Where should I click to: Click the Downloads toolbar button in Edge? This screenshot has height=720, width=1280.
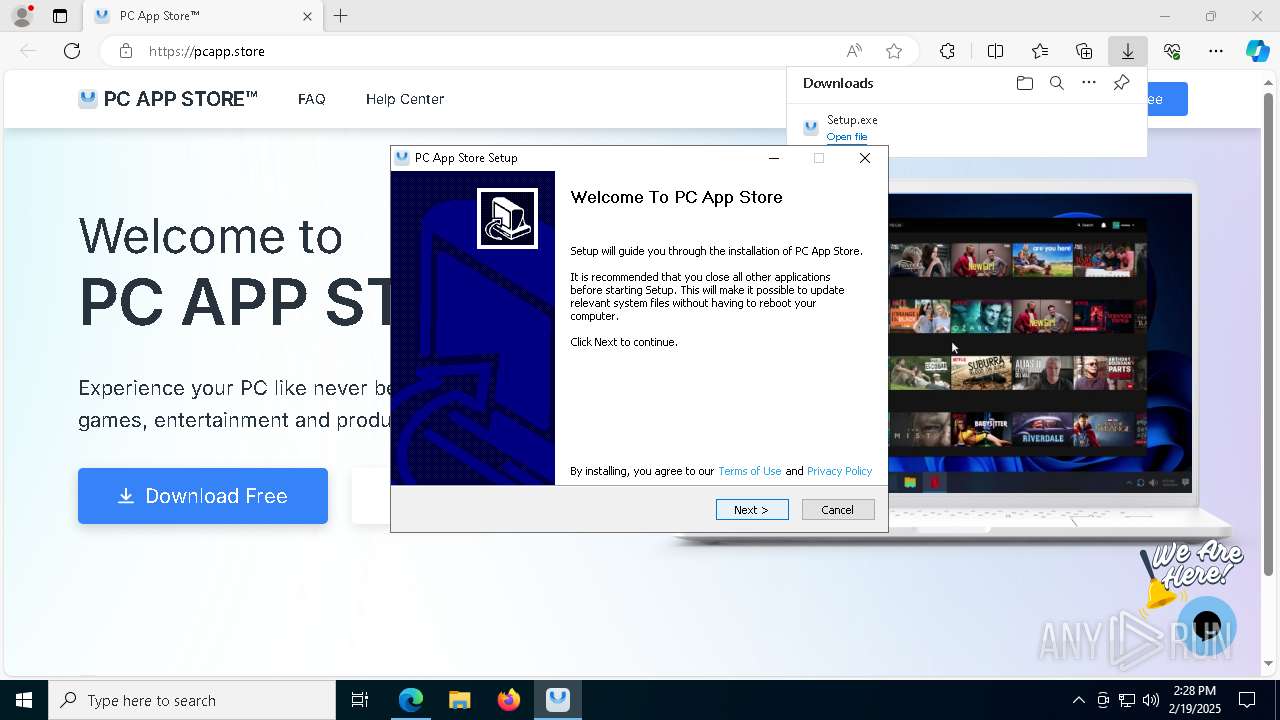coord(1127,51)
